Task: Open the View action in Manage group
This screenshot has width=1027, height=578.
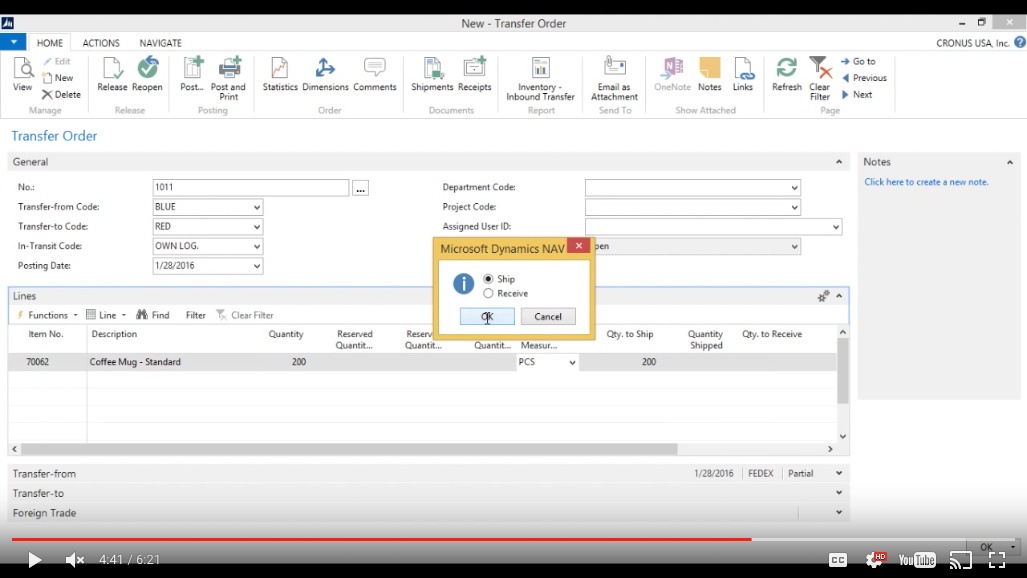Action: point(22,74)
